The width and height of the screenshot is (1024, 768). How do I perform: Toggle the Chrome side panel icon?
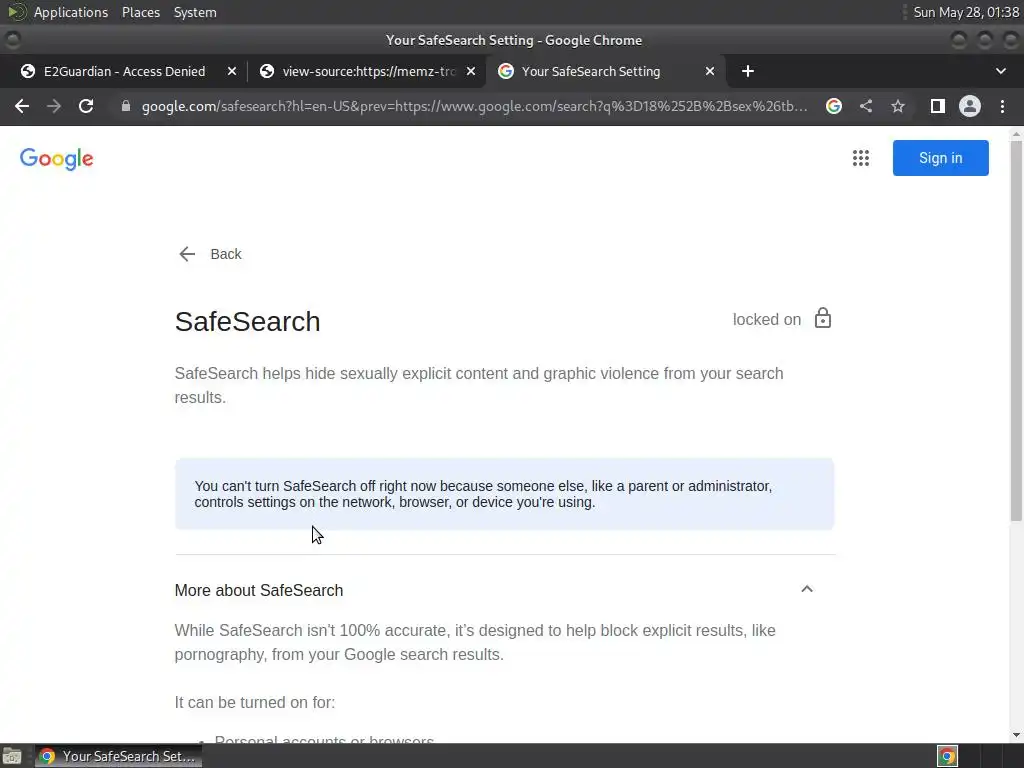pos(938,106)
